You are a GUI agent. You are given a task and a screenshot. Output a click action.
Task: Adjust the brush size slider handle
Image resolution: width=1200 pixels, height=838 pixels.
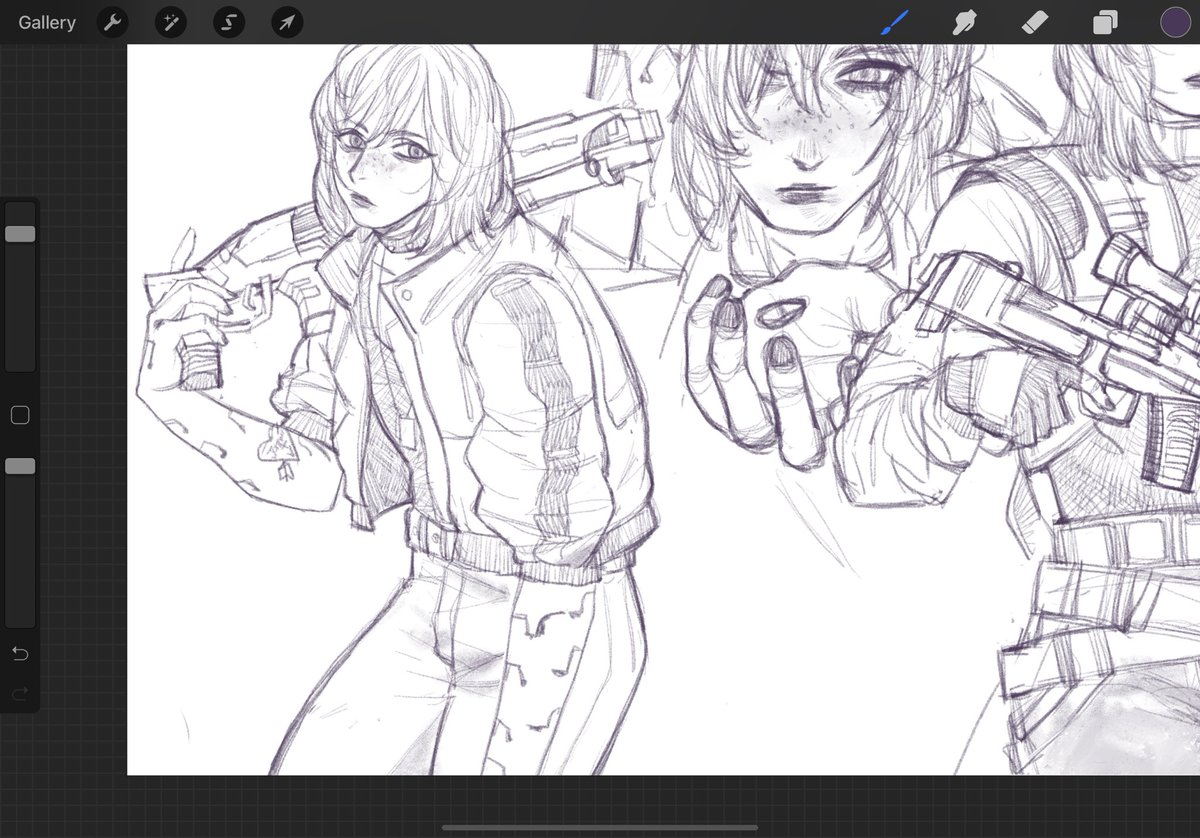tap(20, 233)
